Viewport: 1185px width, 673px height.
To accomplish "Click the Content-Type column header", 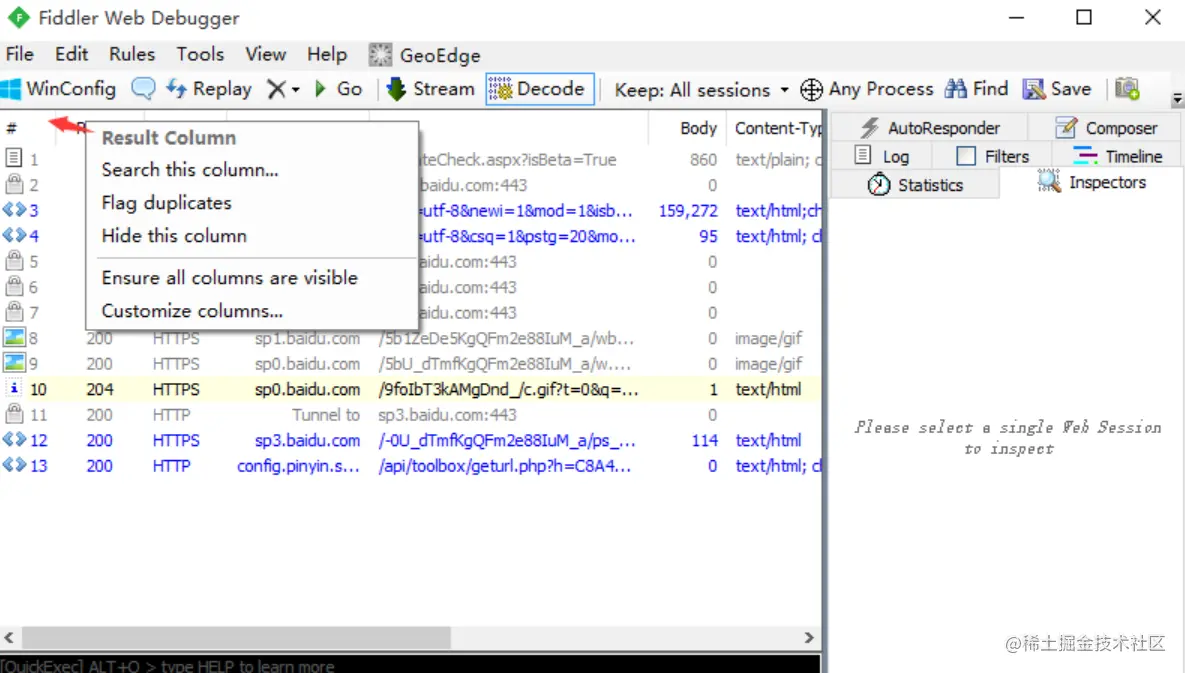I will (776, 128).
